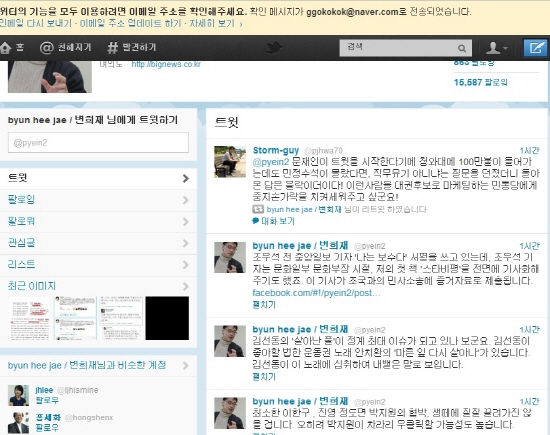
Task: Click the Home icon in the top bar
Action: 6,48
